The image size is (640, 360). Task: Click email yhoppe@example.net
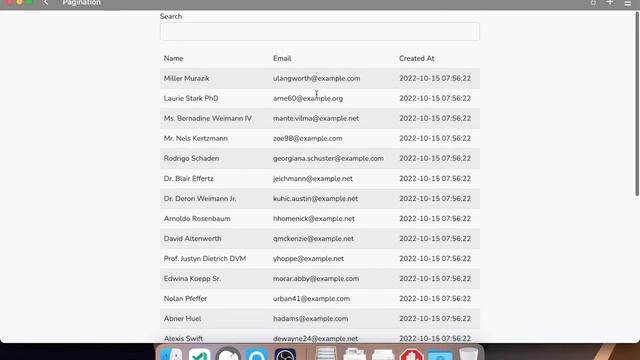(309, 258)
